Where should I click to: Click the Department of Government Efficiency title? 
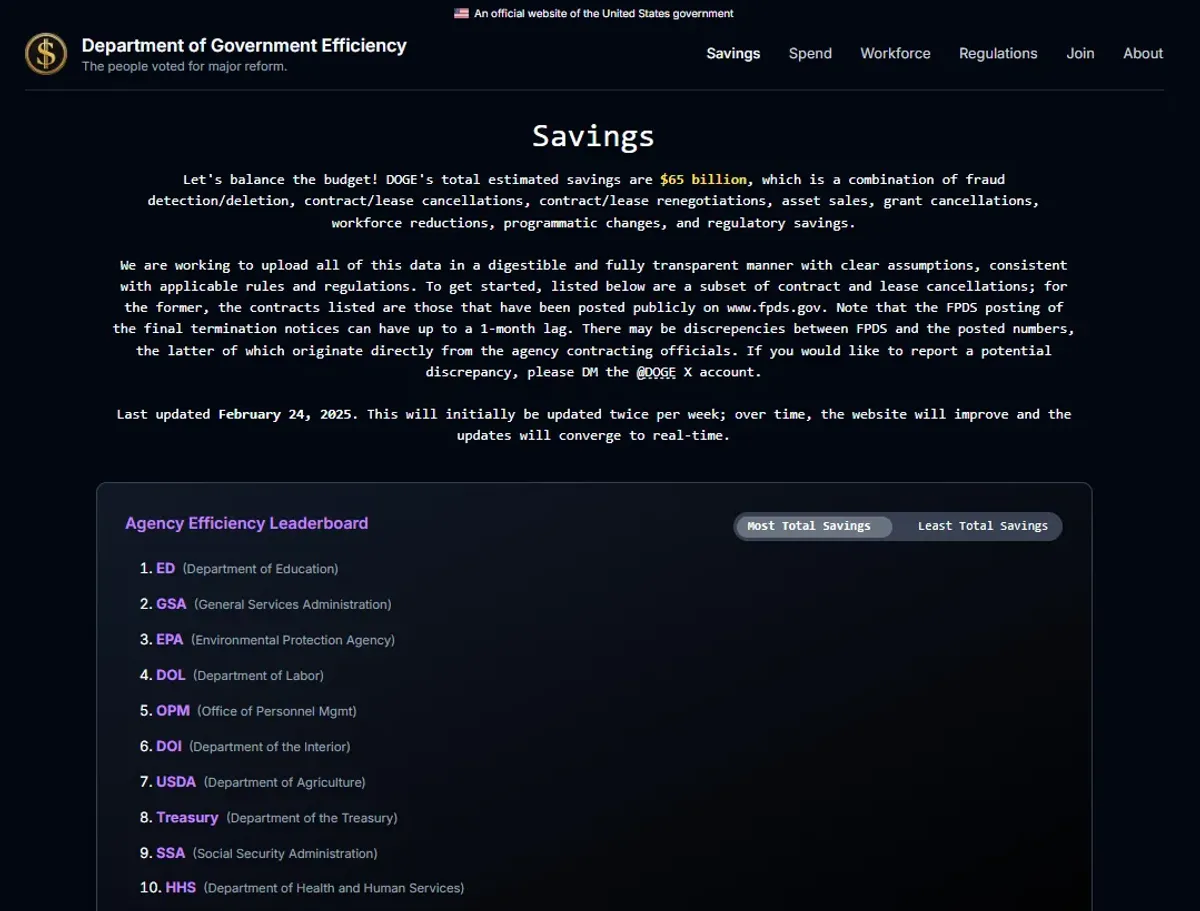(244, 46)
